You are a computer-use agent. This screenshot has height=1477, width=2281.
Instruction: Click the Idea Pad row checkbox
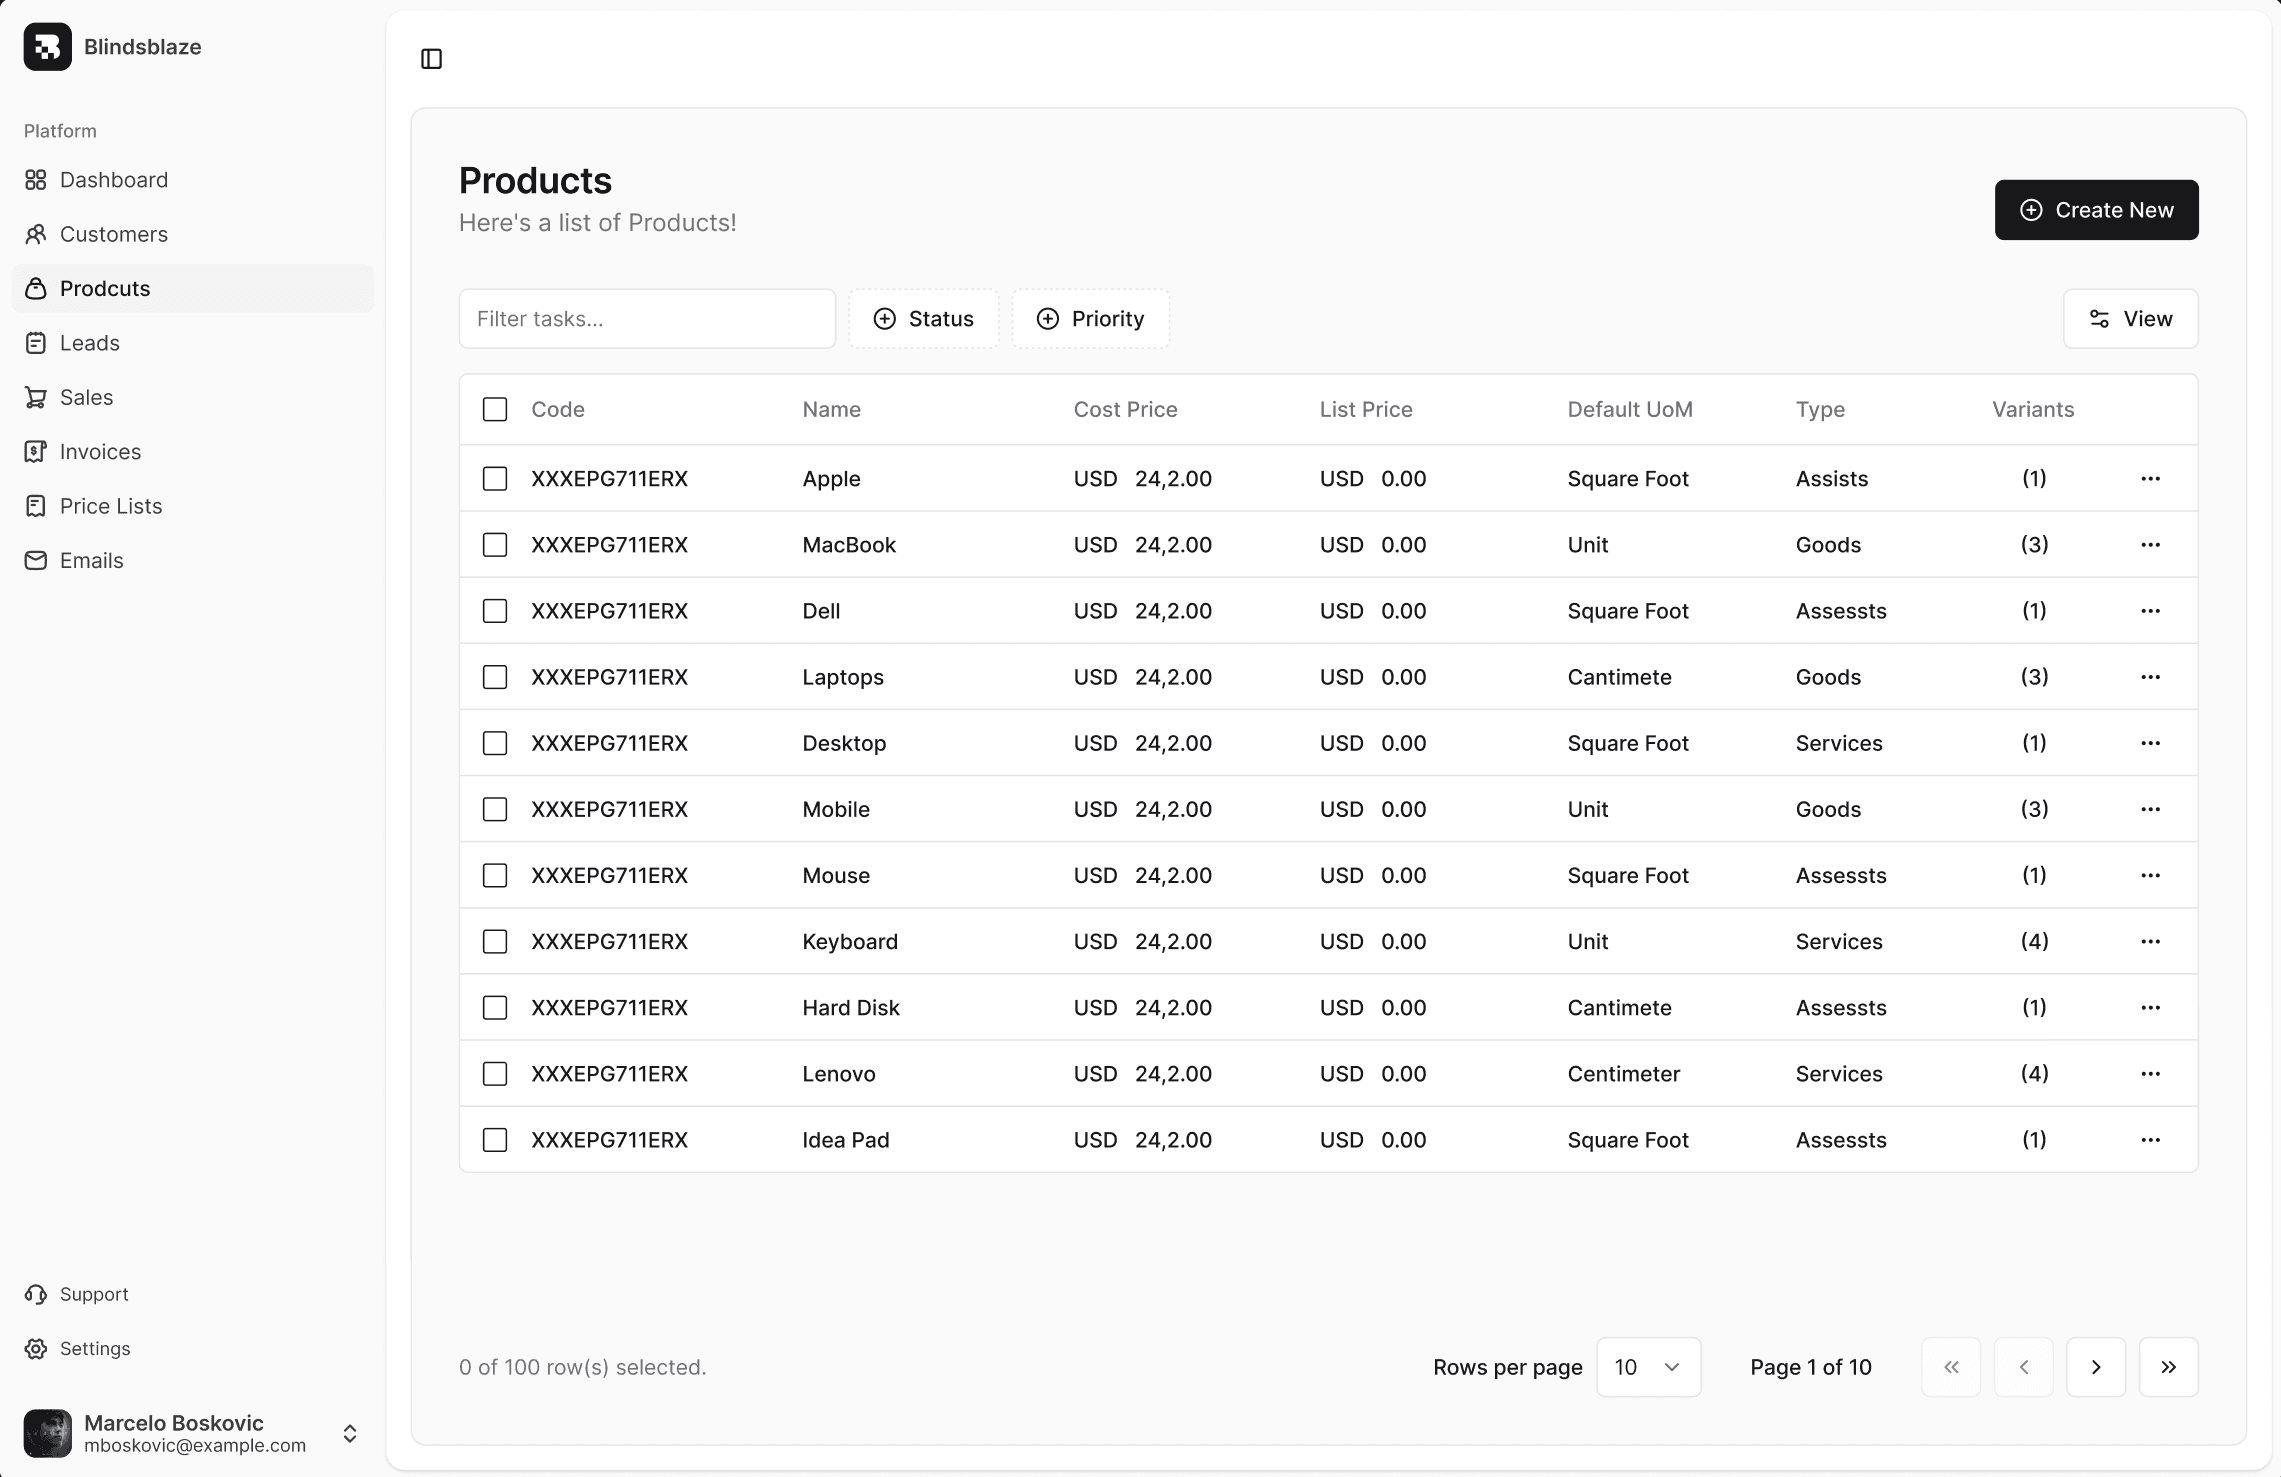pos(495,1139)
